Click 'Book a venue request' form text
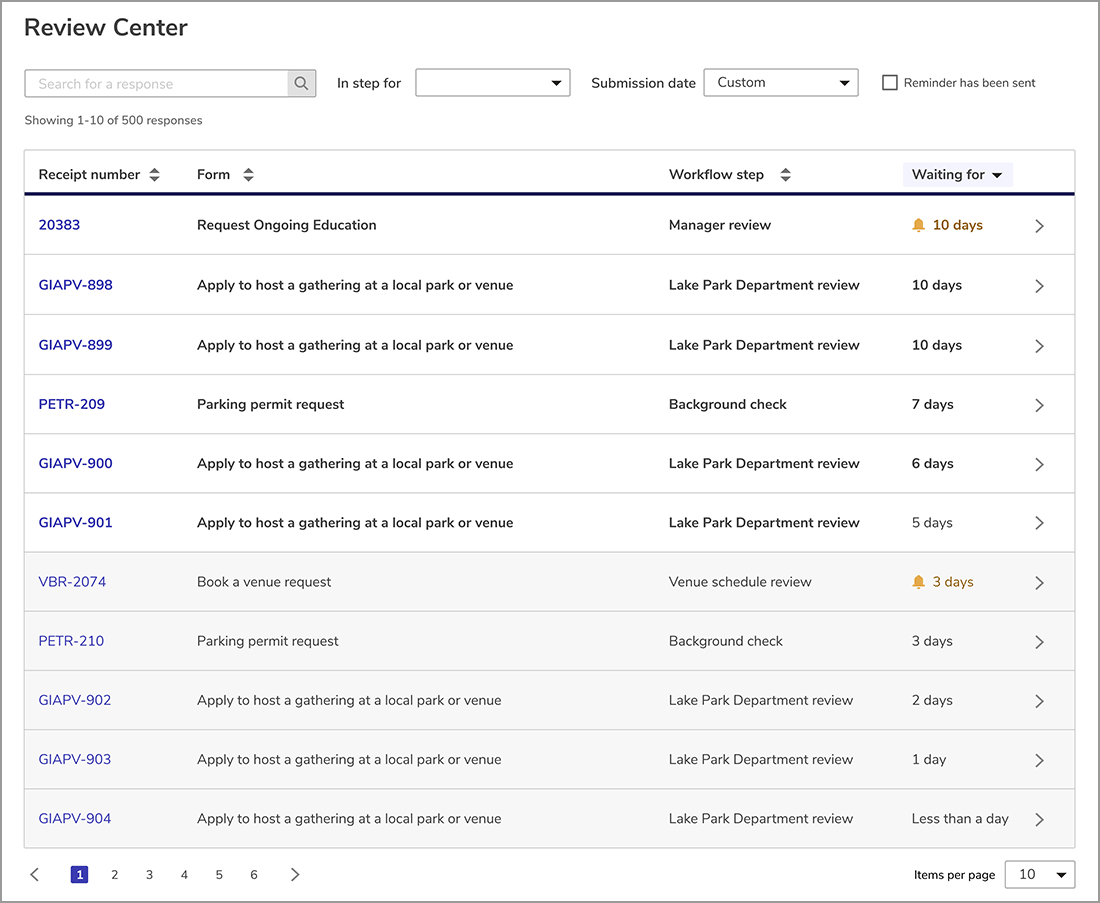This screenshot has height=903, width=1100. 264,582
